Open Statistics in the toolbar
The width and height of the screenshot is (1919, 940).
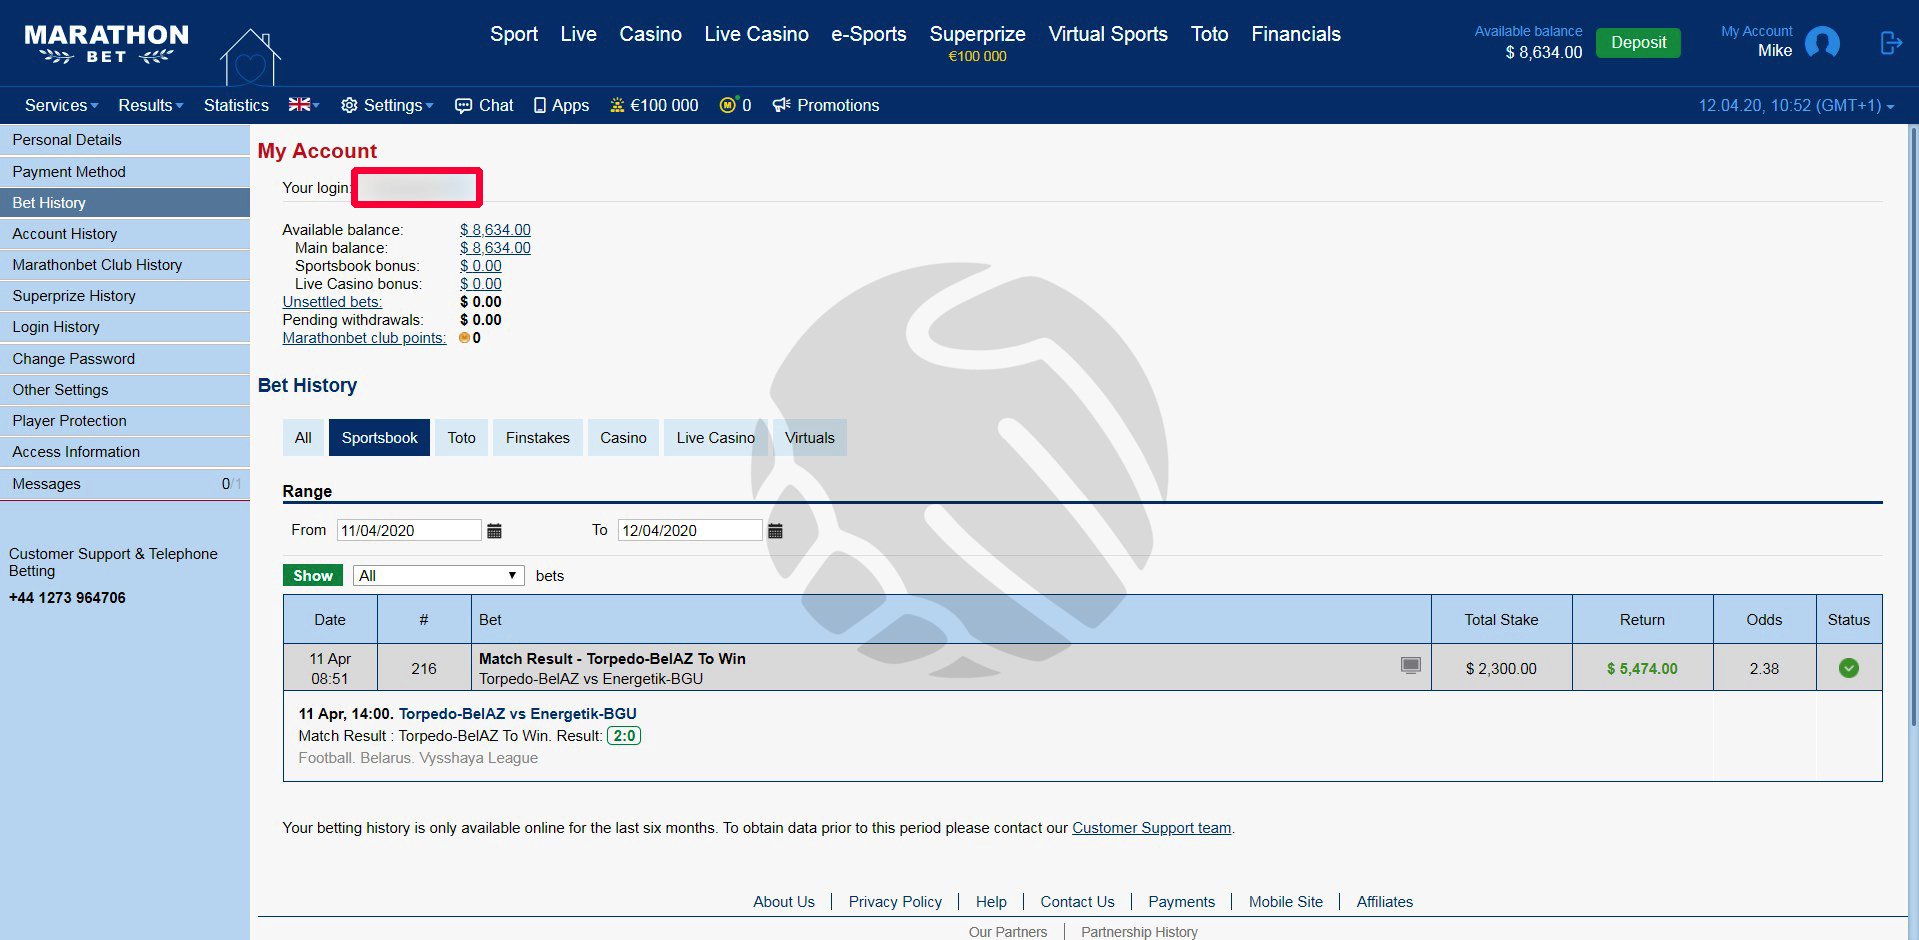[x=236, y=105]
